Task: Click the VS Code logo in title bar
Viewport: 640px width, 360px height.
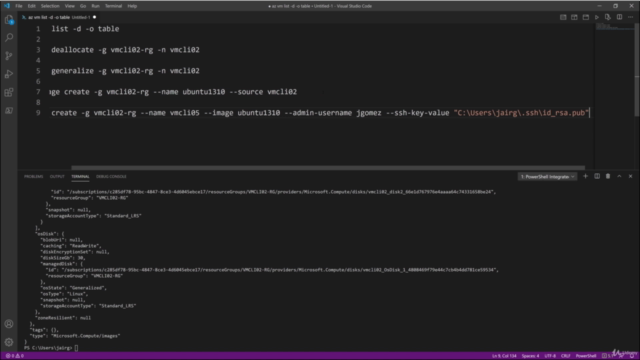Action: pos(7,6)
